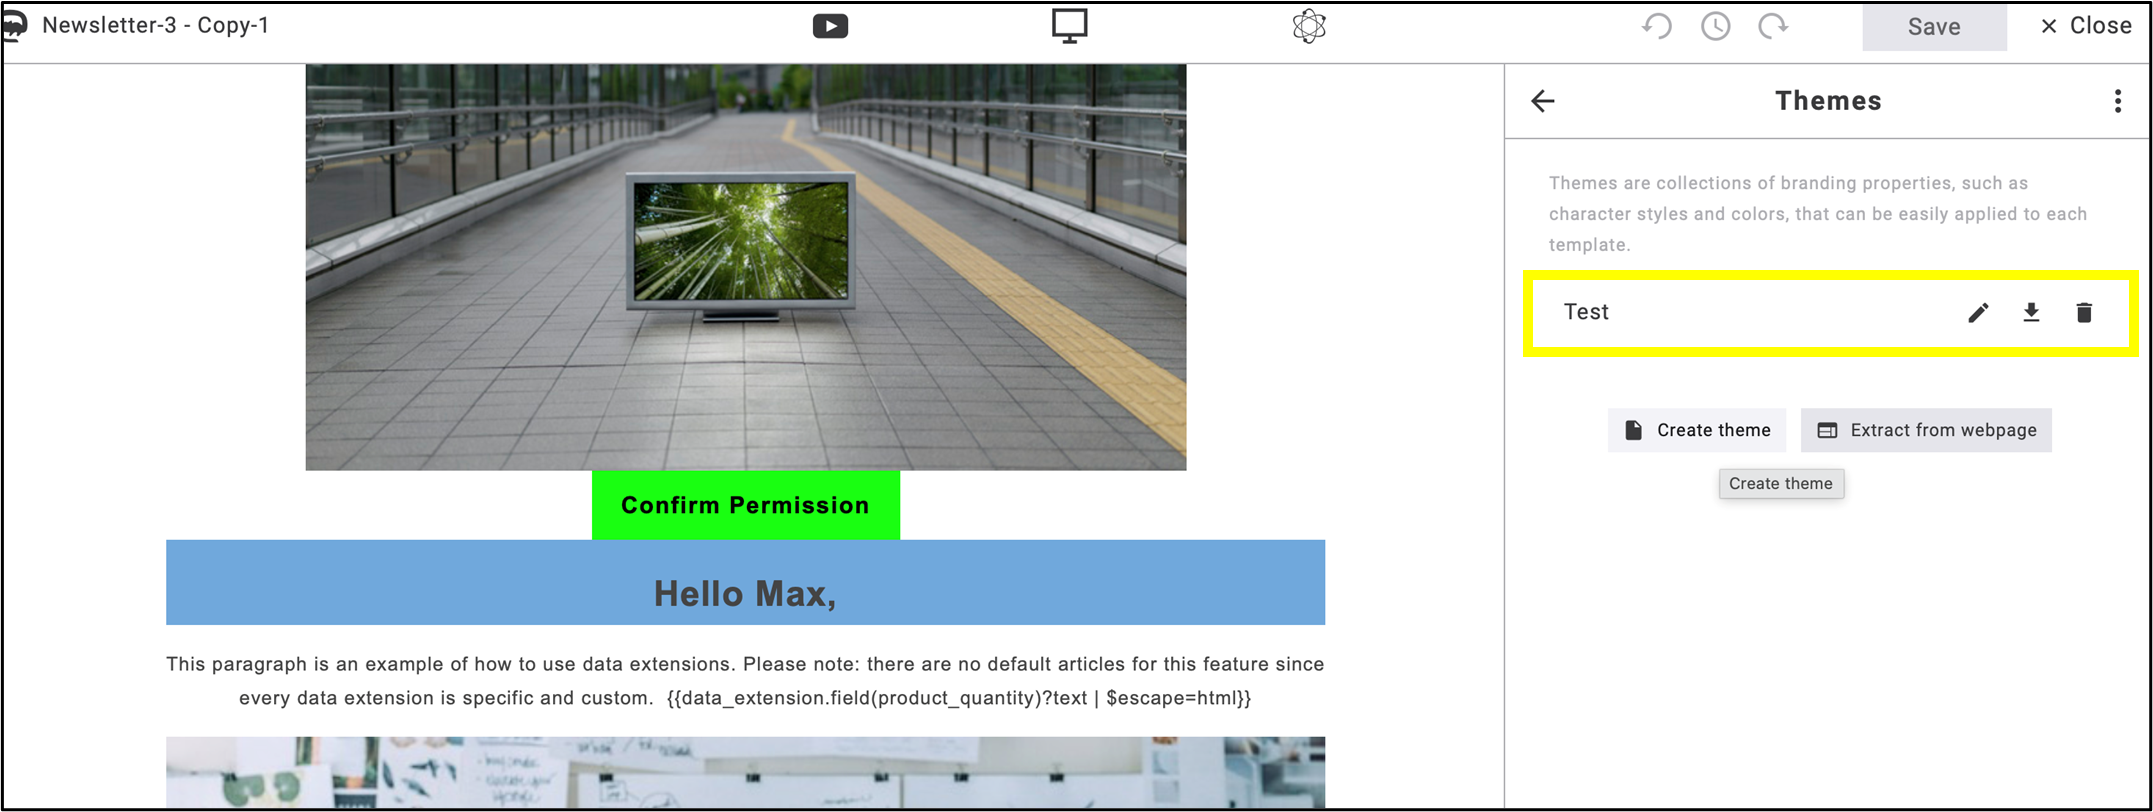Download the Test theme
Viewport: 2153px width, 812px height.
tap(2031, 313)
